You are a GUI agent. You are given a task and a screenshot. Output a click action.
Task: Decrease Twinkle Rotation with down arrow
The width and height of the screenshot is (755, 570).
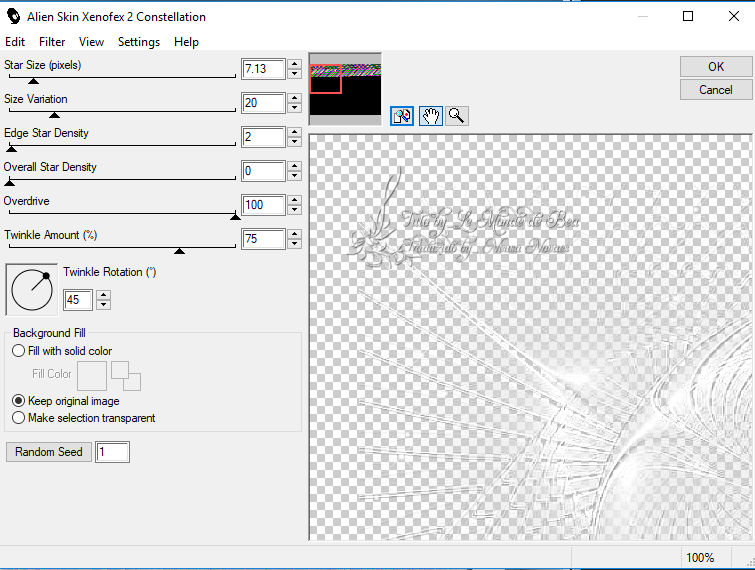[104, 304]
